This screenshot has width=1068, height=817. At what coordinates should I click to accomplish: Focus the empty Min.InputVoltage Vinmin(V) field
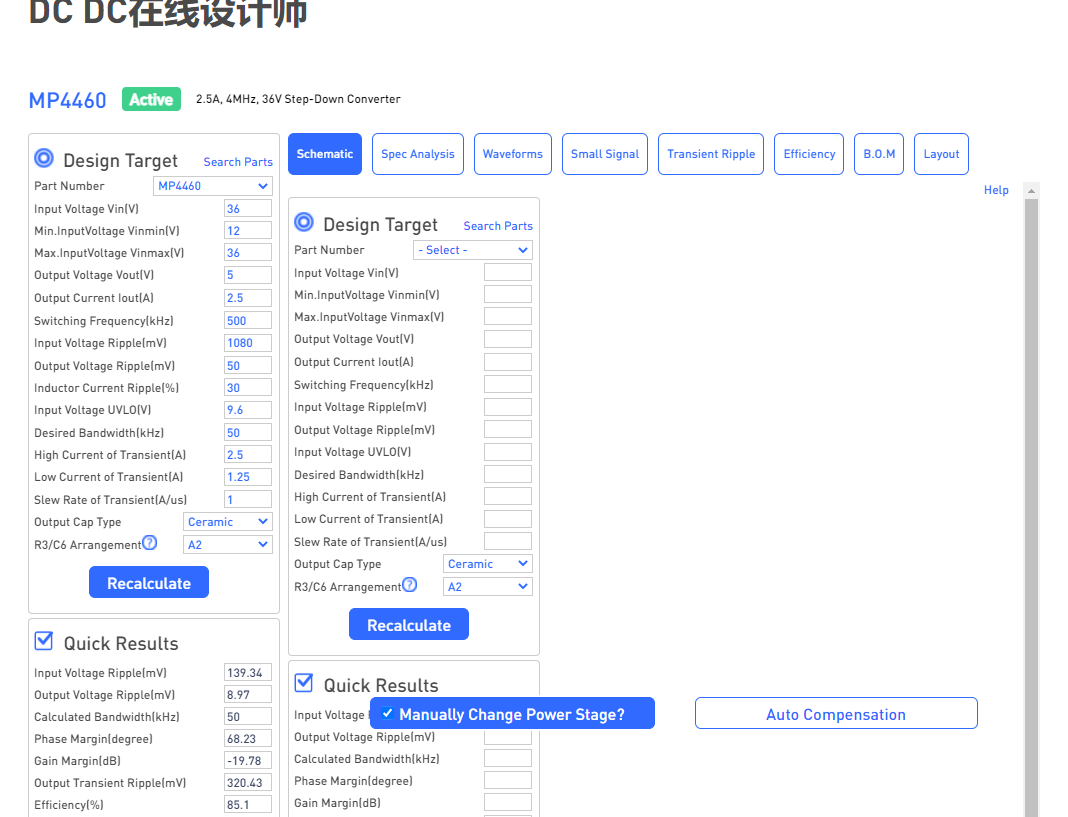(508, 294)
